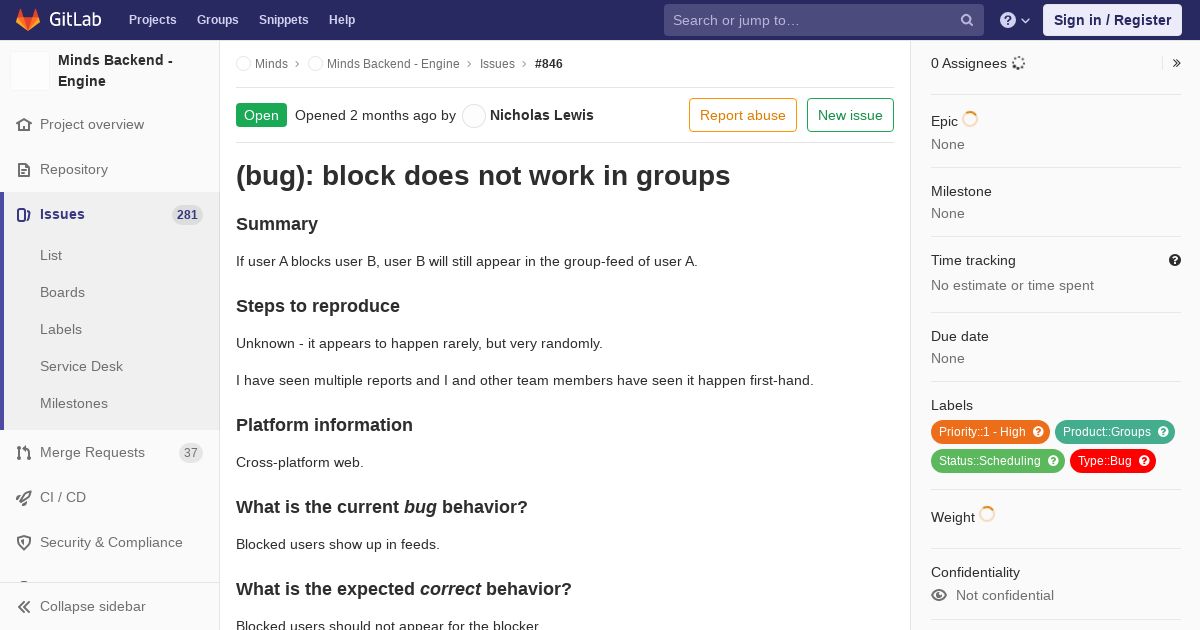Click Time tracking help icon
This screenshot has height=630, width=1200.
[x=1175, y=260]
